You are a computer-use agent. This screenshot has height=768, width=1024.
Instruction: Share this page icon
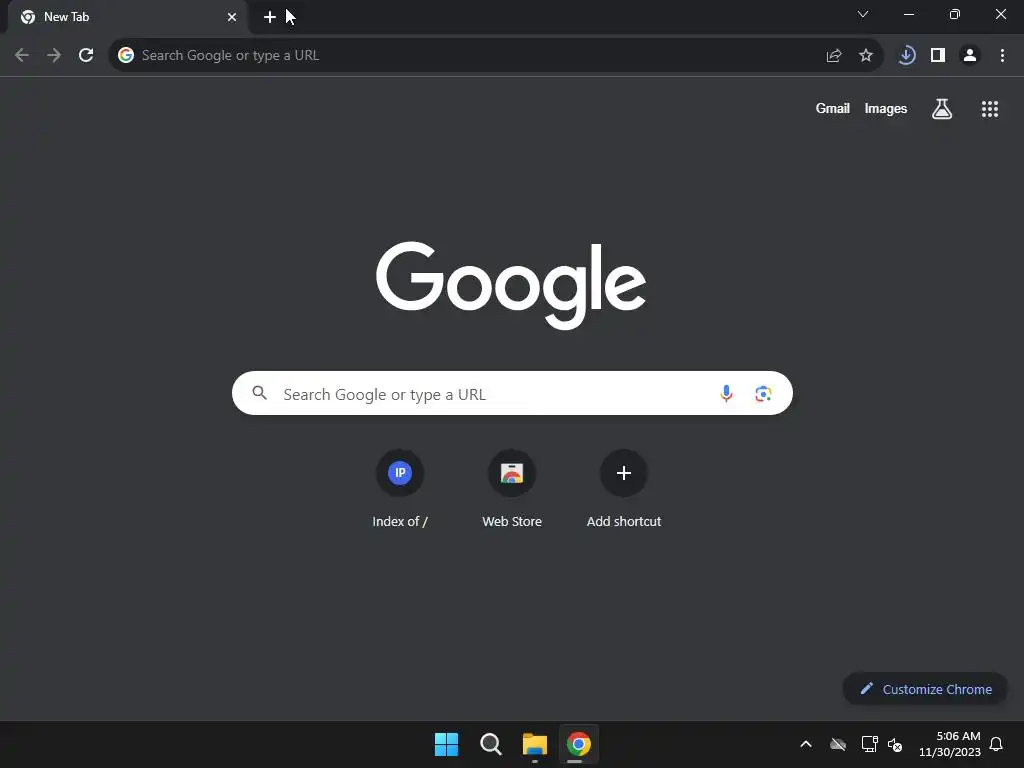tap(834, 56)
